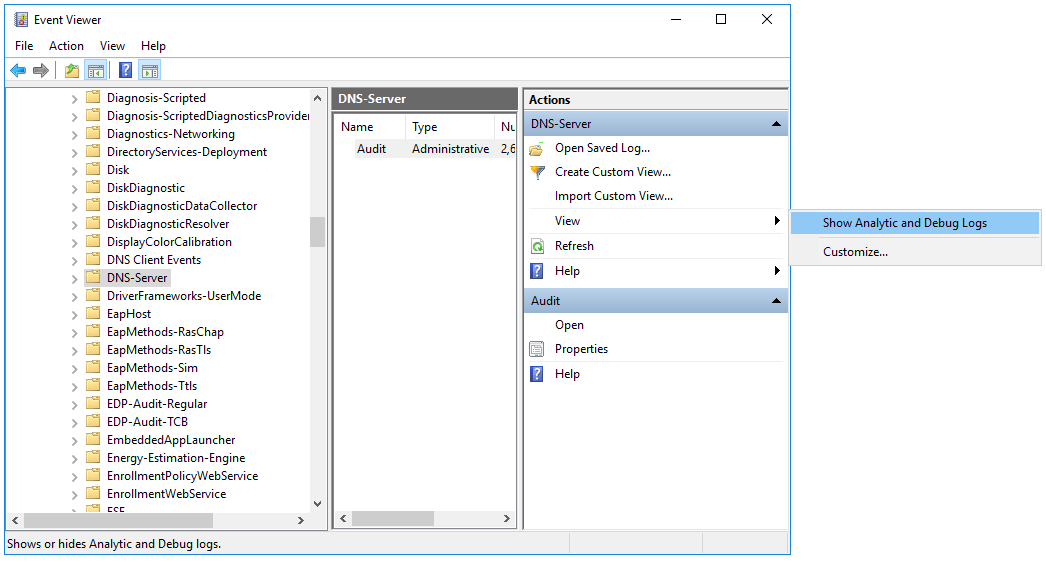Viewport: 1046px width, 562px height.
Task: Enable Show Analytic and Debug Logs
Action: (x=904, y=223)
